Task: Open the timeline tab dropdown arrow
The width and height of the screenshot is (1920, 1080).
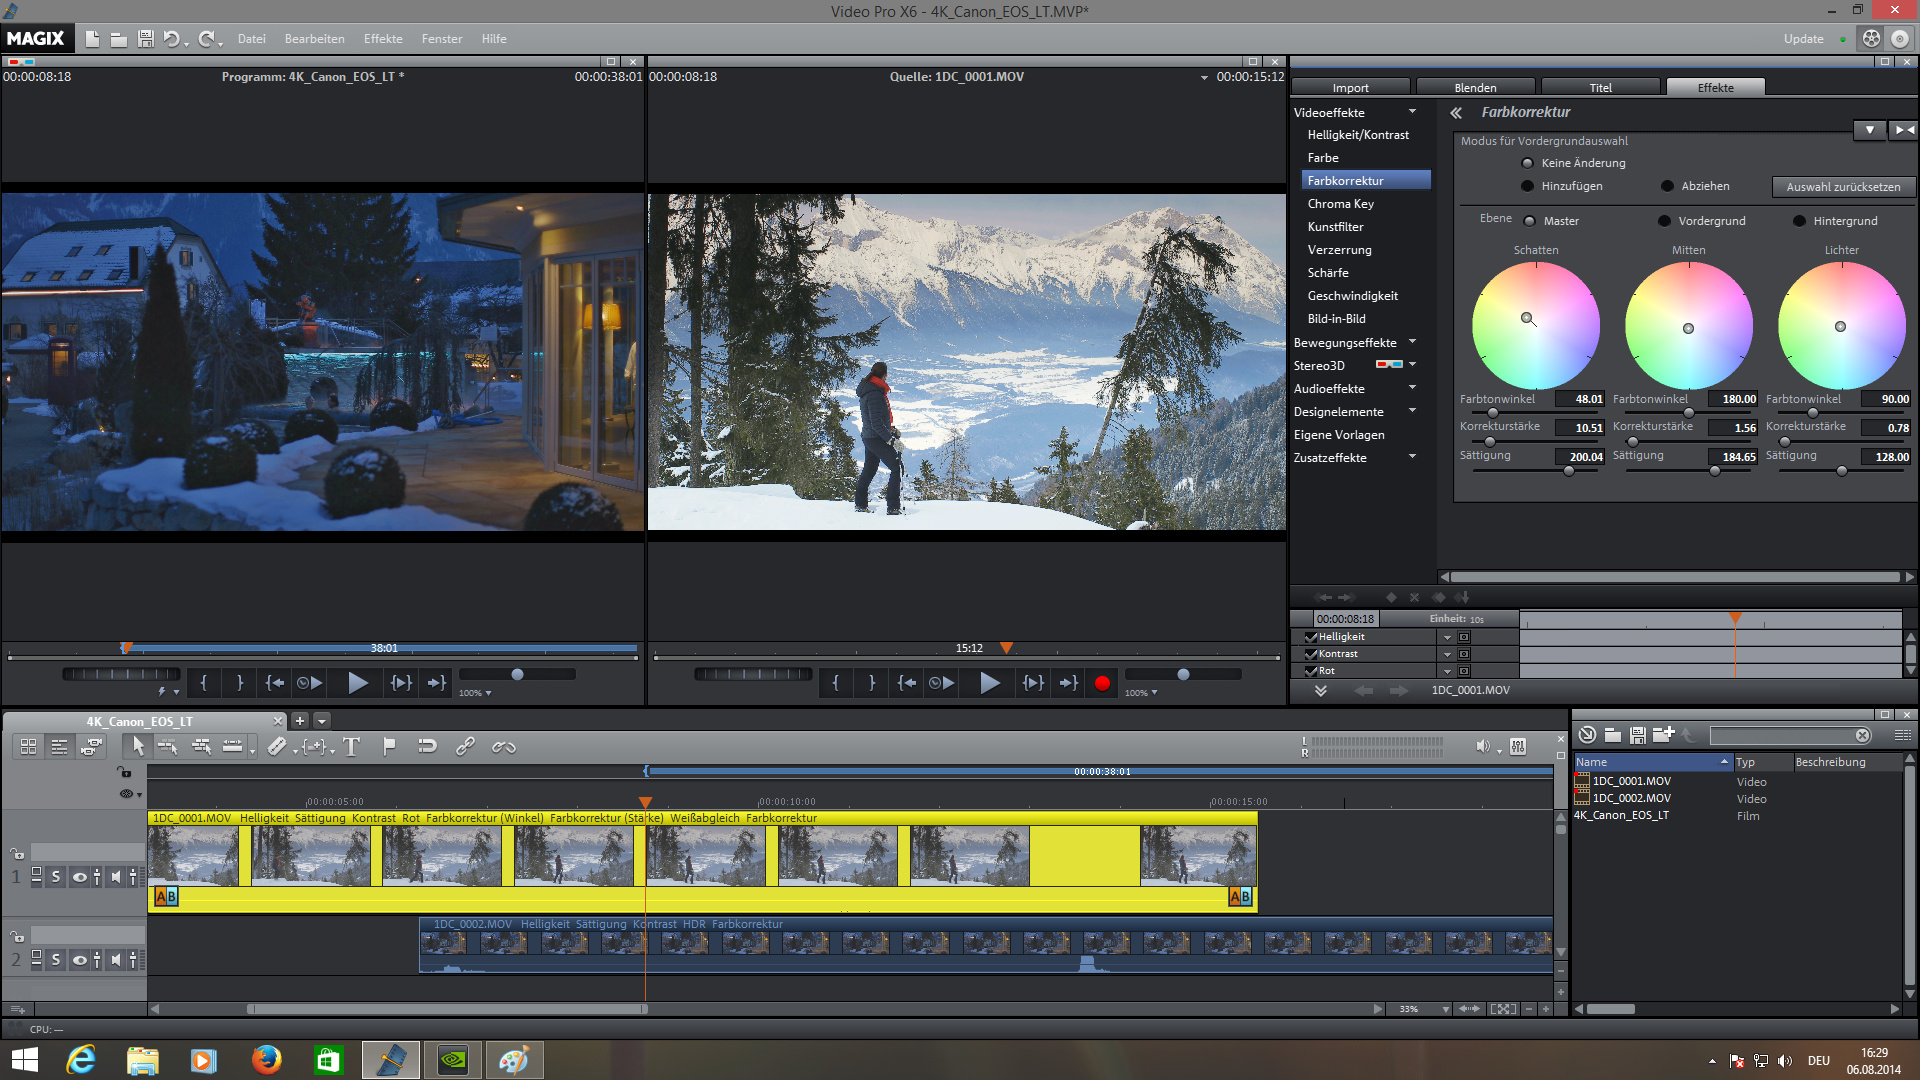Action: [322, 721]
